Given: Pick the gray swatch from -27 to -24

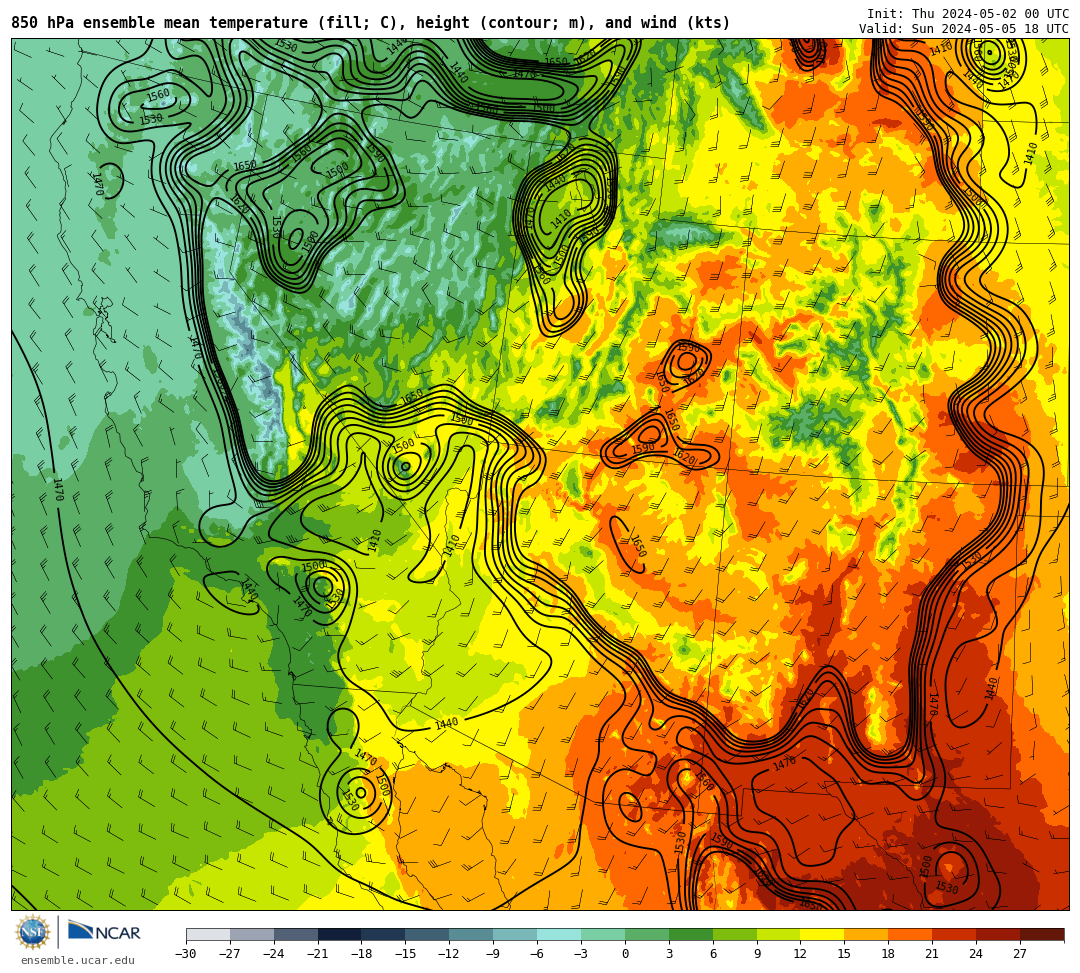Looking at the screenshot, I should tap(252, 934).
